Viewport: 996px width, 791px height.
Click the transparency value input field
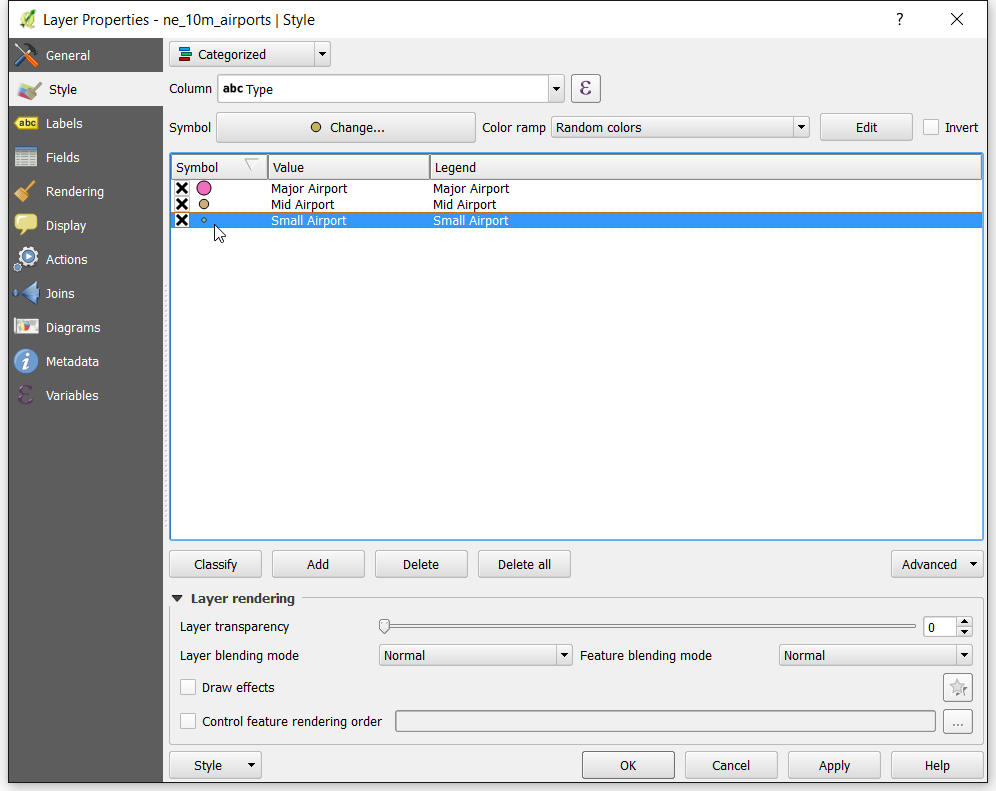[x=939, y=627]
